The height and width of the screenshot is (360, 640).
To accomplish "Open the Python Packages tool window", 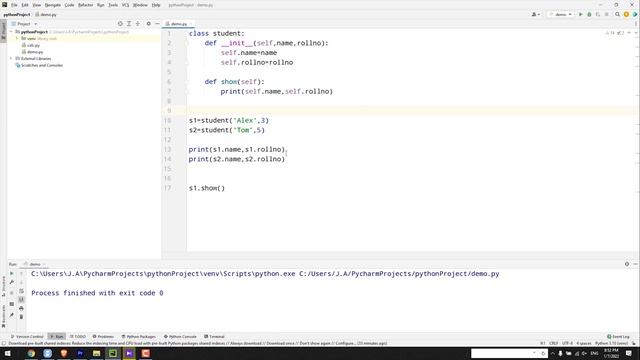I will coord(139,337).
